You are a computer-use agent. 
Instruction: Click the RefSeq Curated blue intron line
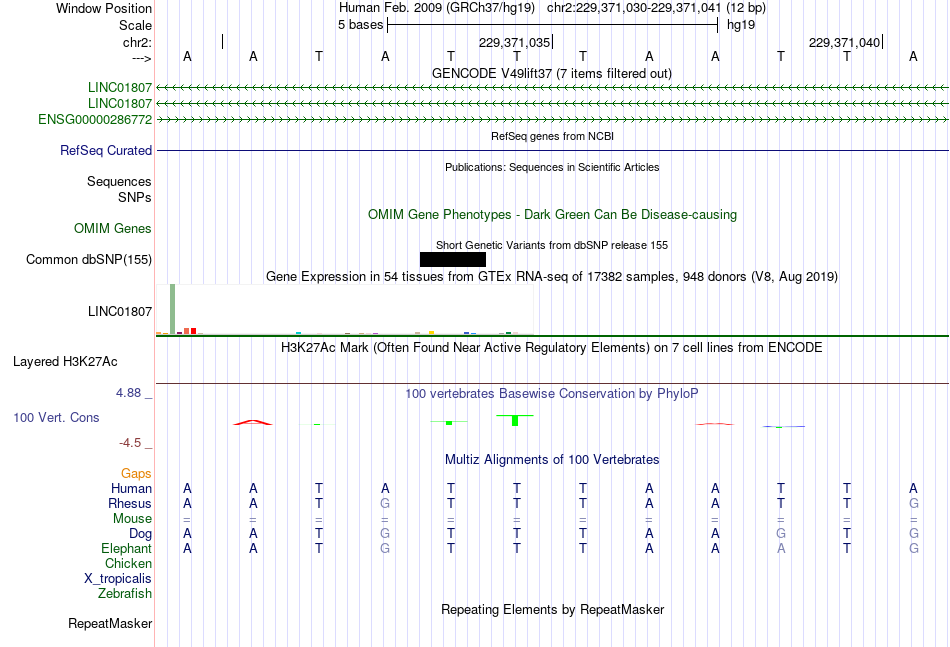pos(553,150)
